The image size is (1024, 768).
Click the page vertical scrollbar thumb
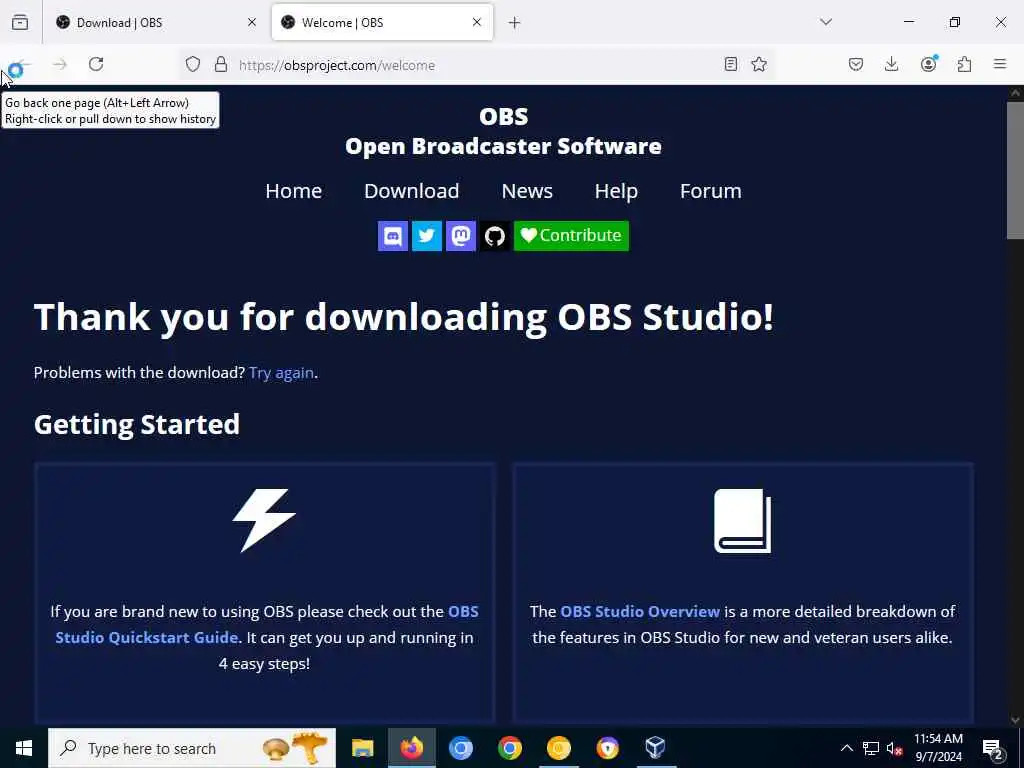pos(1015,171)
